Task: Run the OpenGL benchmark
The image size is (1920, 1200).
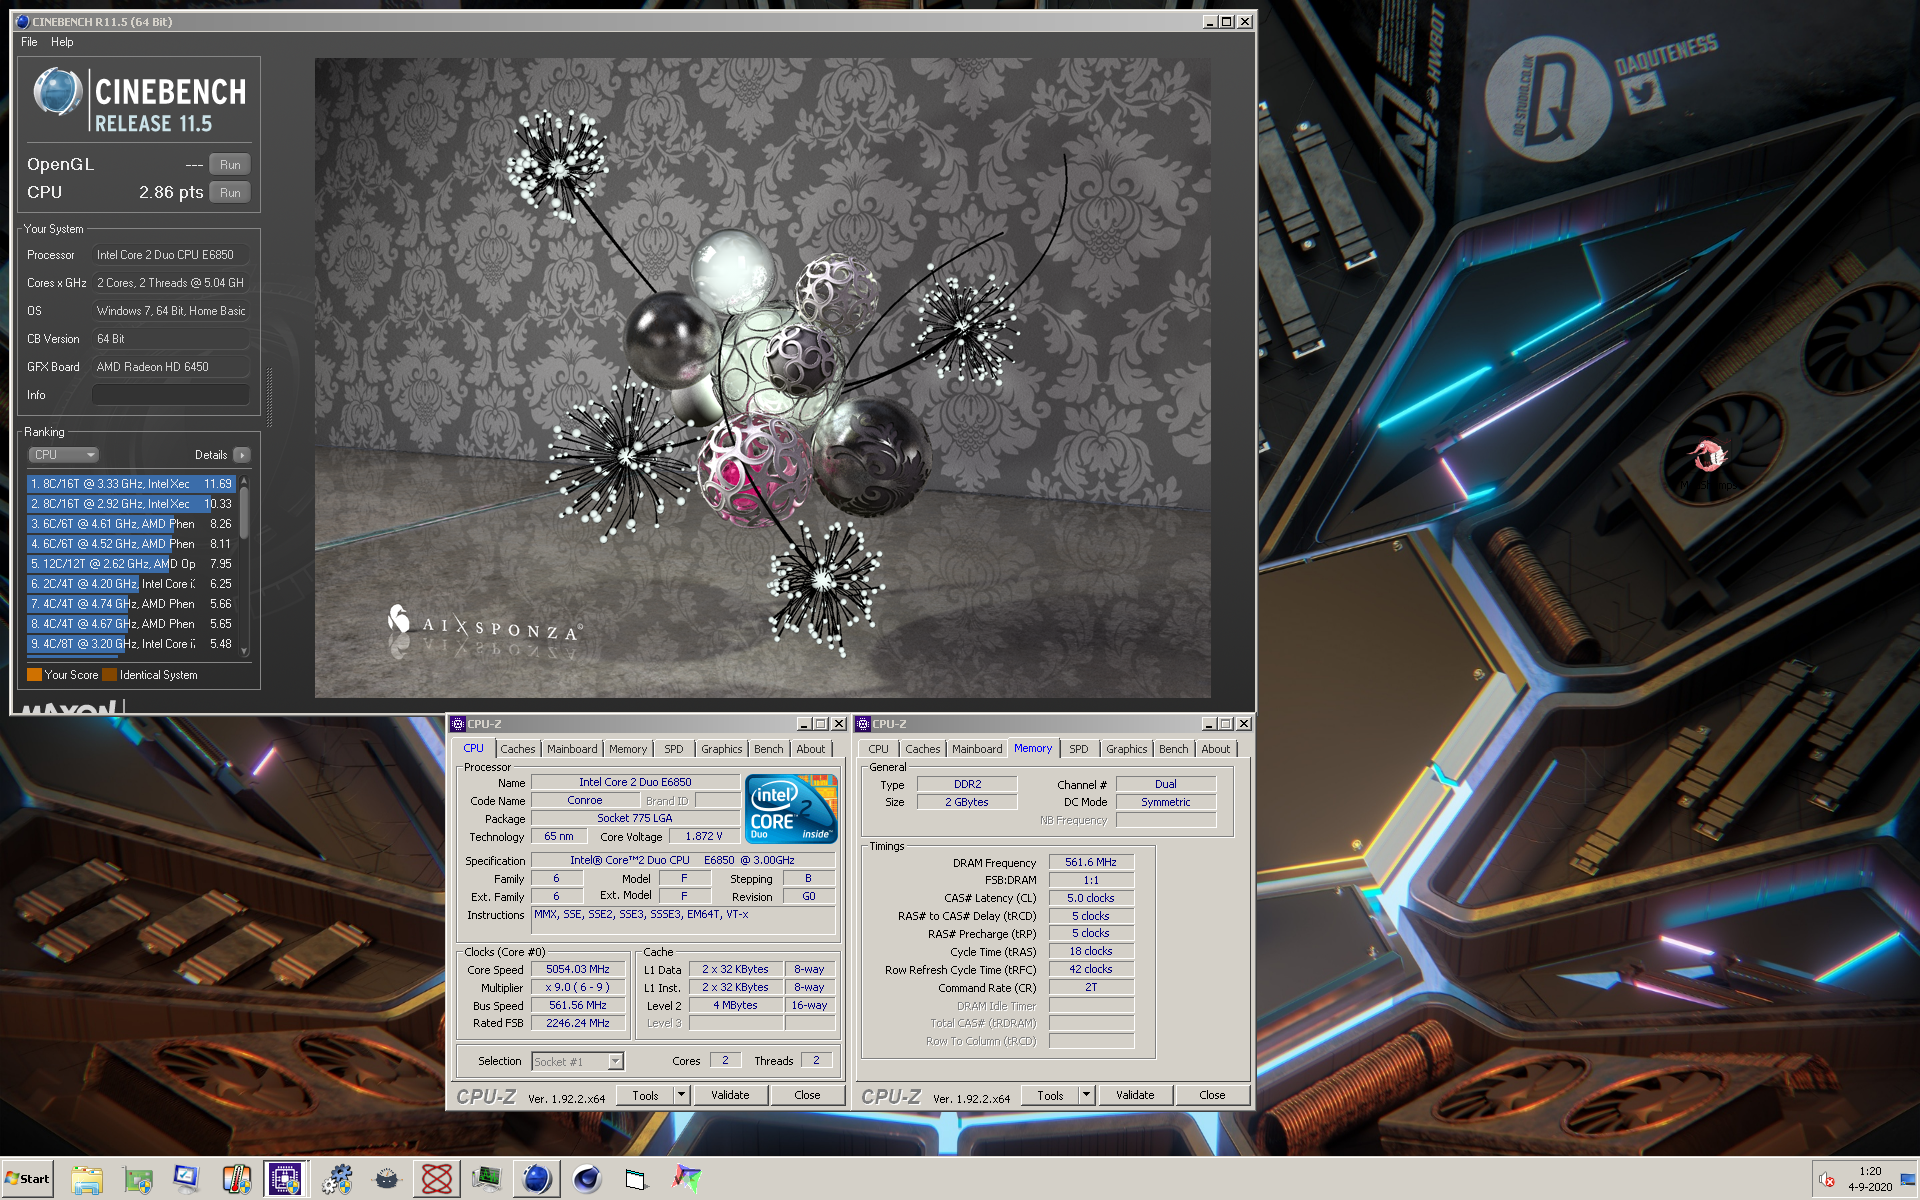Action: (230, 165)
